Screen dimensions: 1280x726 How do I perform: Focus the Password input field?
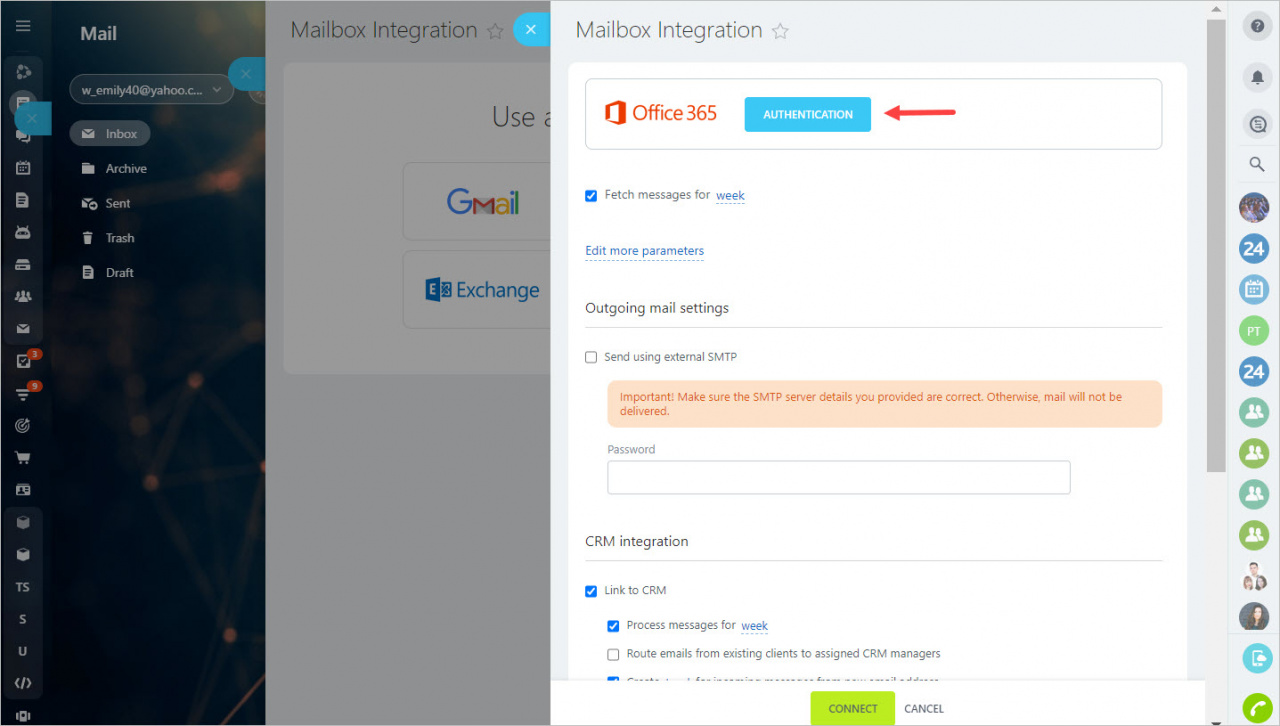click(x=839, y=477)
